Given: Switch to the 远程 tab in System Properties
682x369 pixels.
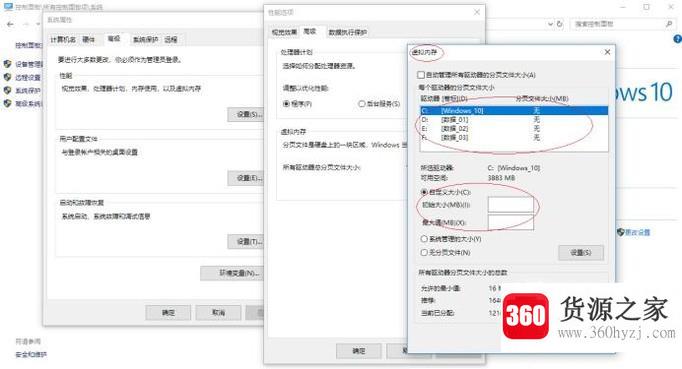Looking at the screenshot, I should point(171,40).
